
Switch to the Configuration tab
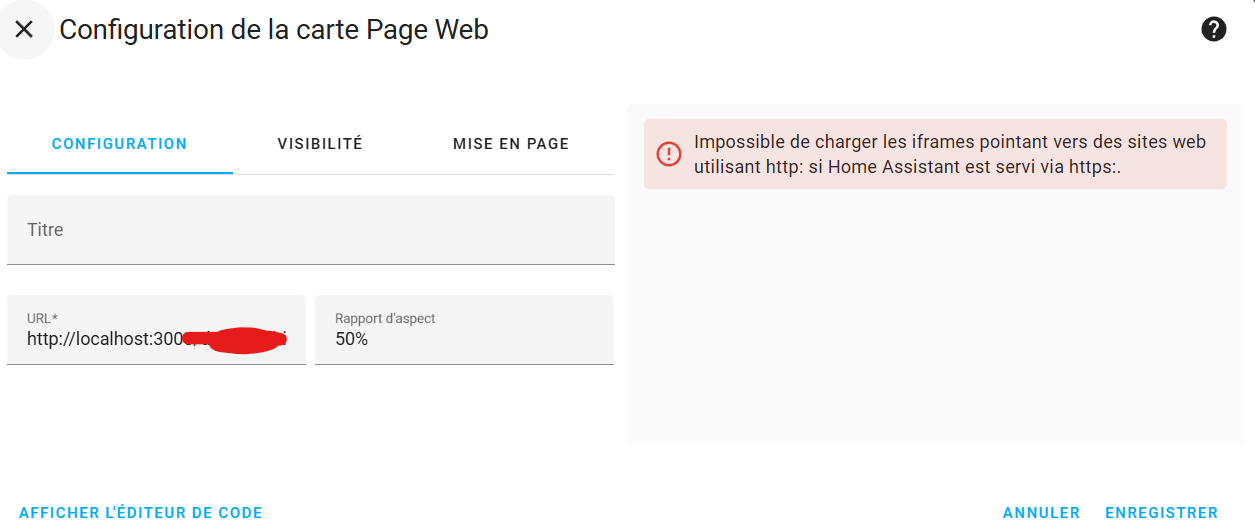119,144
